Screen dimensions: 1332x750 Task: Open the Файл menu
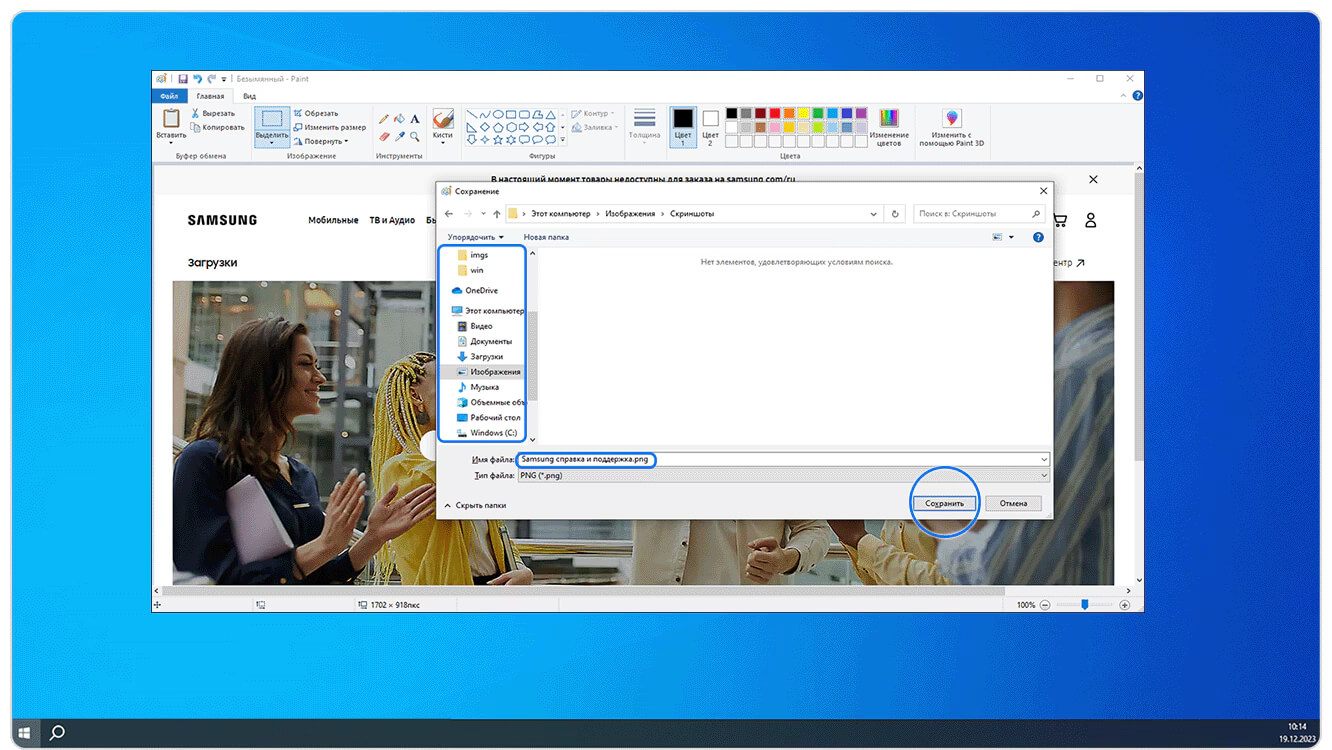pos(168,96)
